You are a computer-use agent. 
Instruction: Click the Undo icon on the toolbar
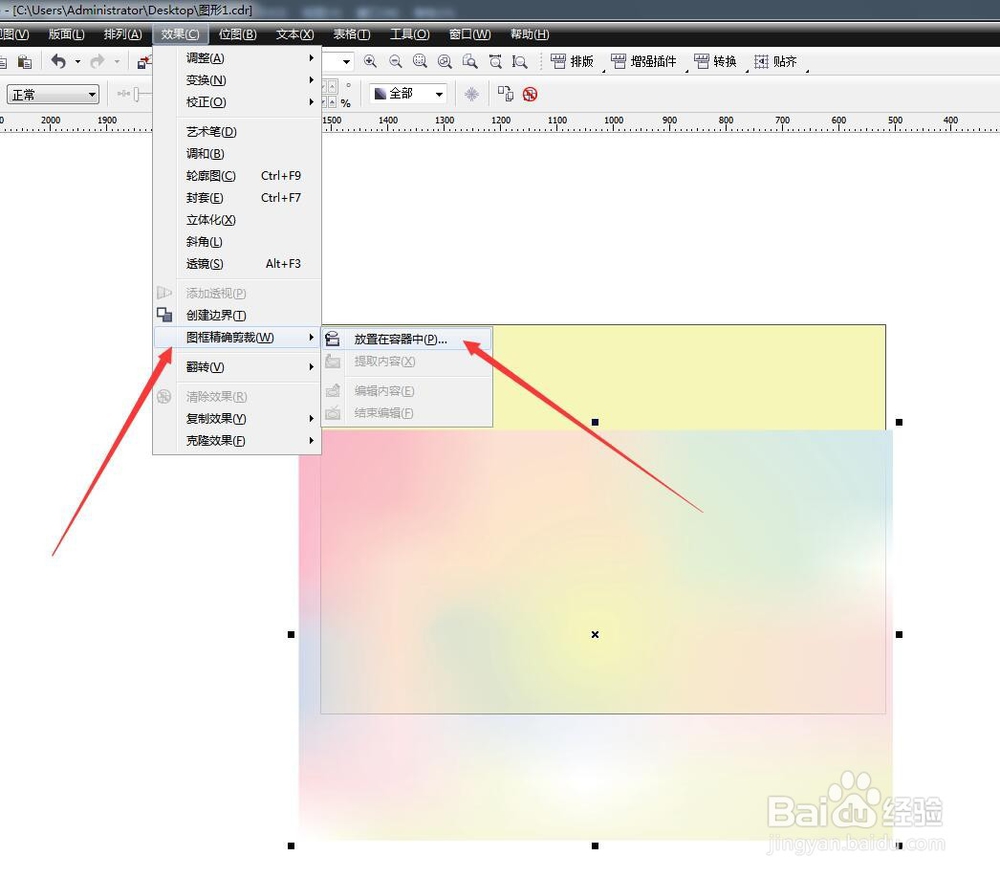[58, 61]
